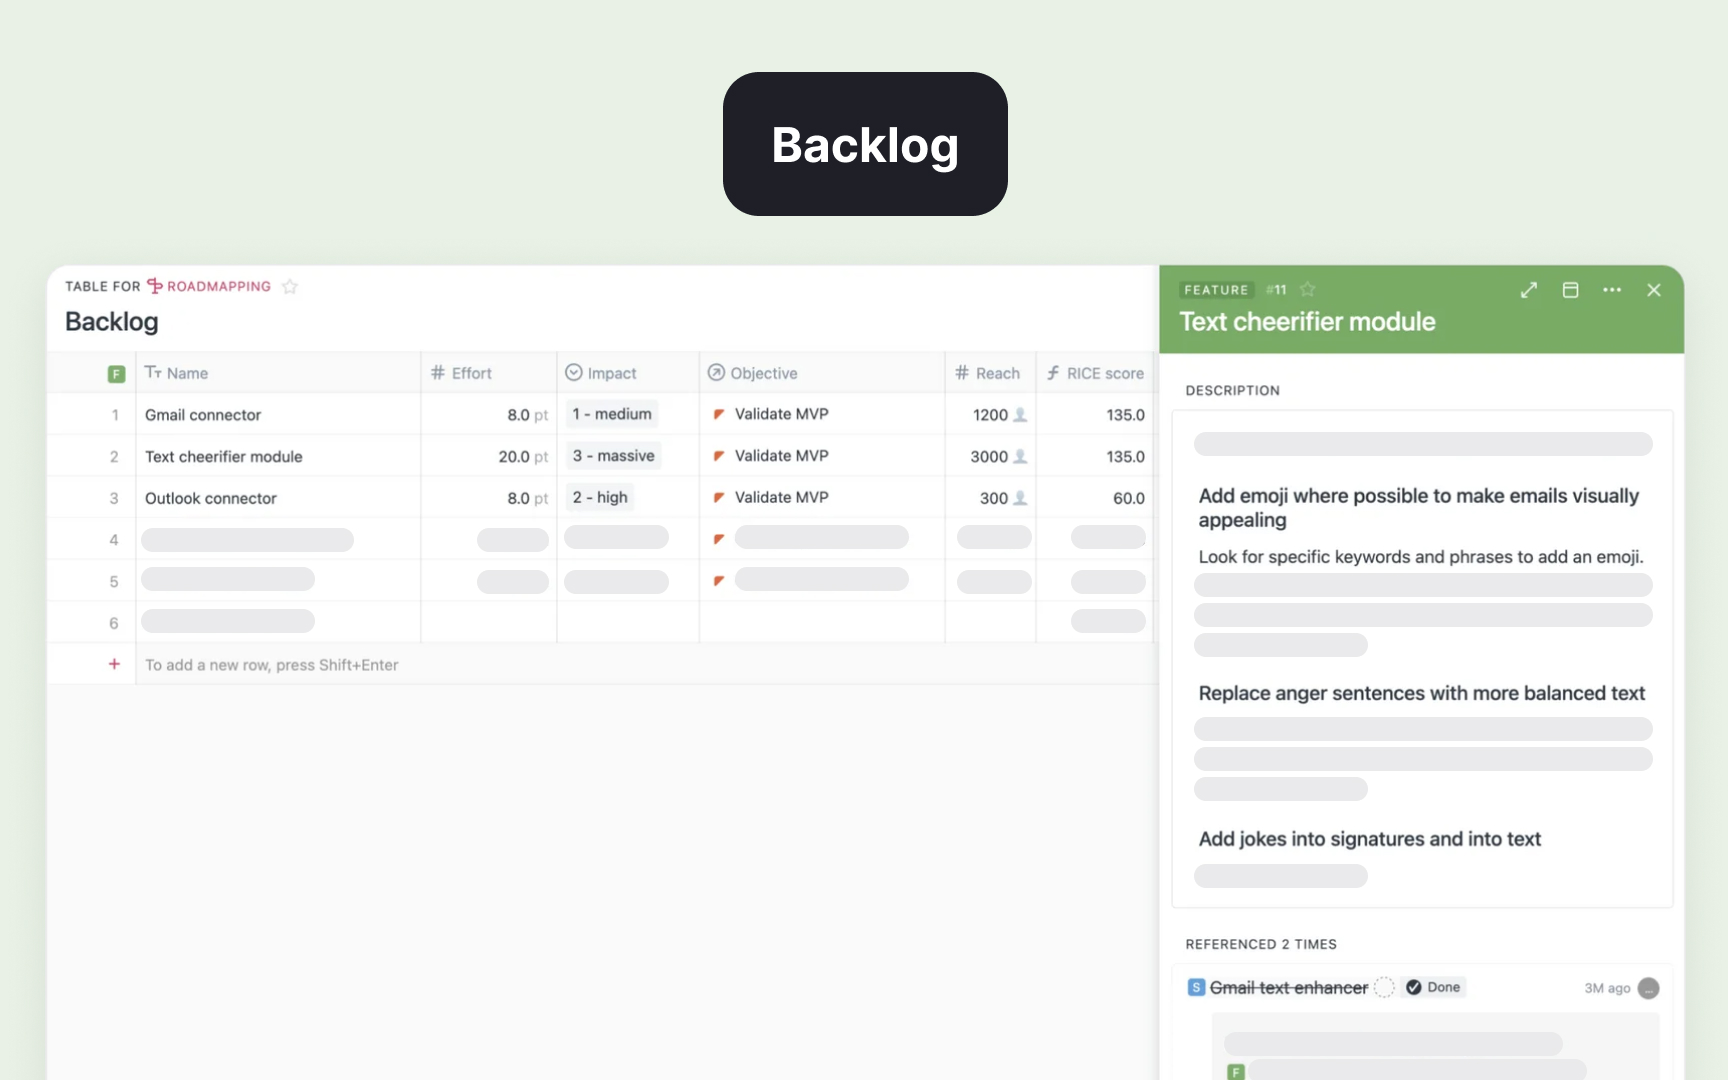Click the number icon next to the Effort column
The width and height of the screenshot is (1728, 1080).
[438, 372]
